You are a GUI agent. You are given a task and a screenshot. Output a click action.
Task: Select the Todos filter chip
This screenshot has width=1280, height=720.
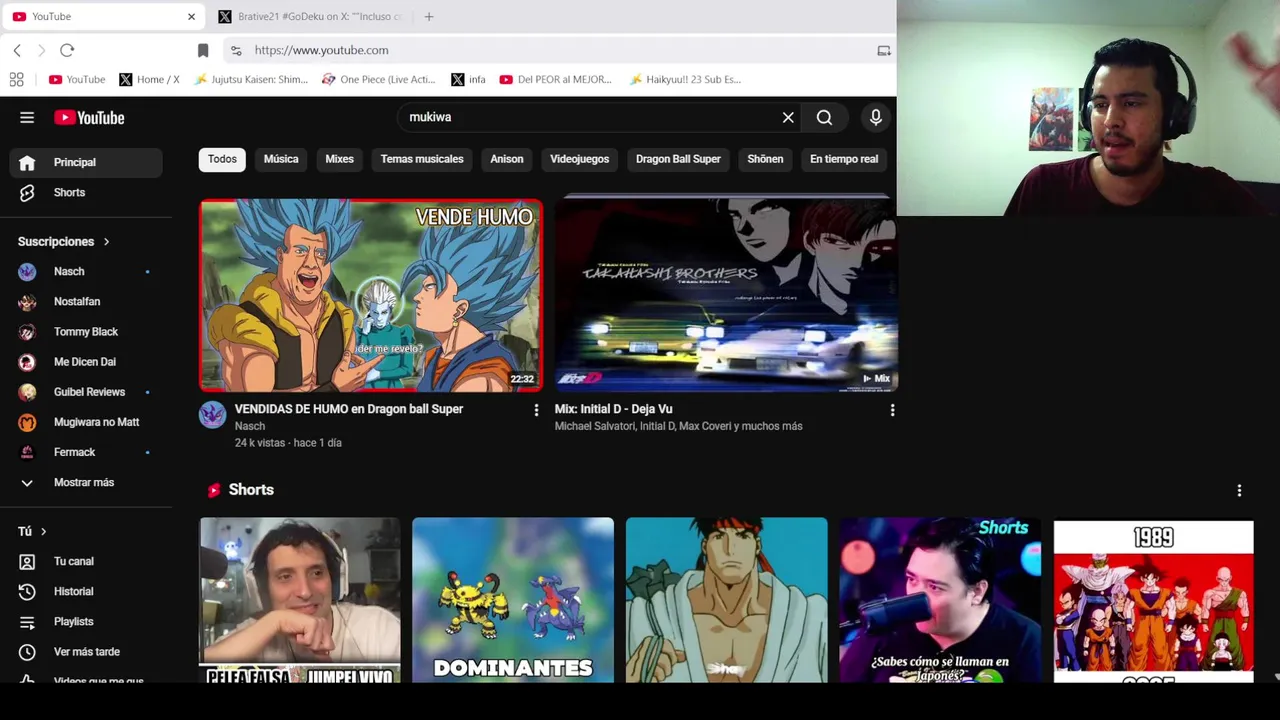pos(222,159)
